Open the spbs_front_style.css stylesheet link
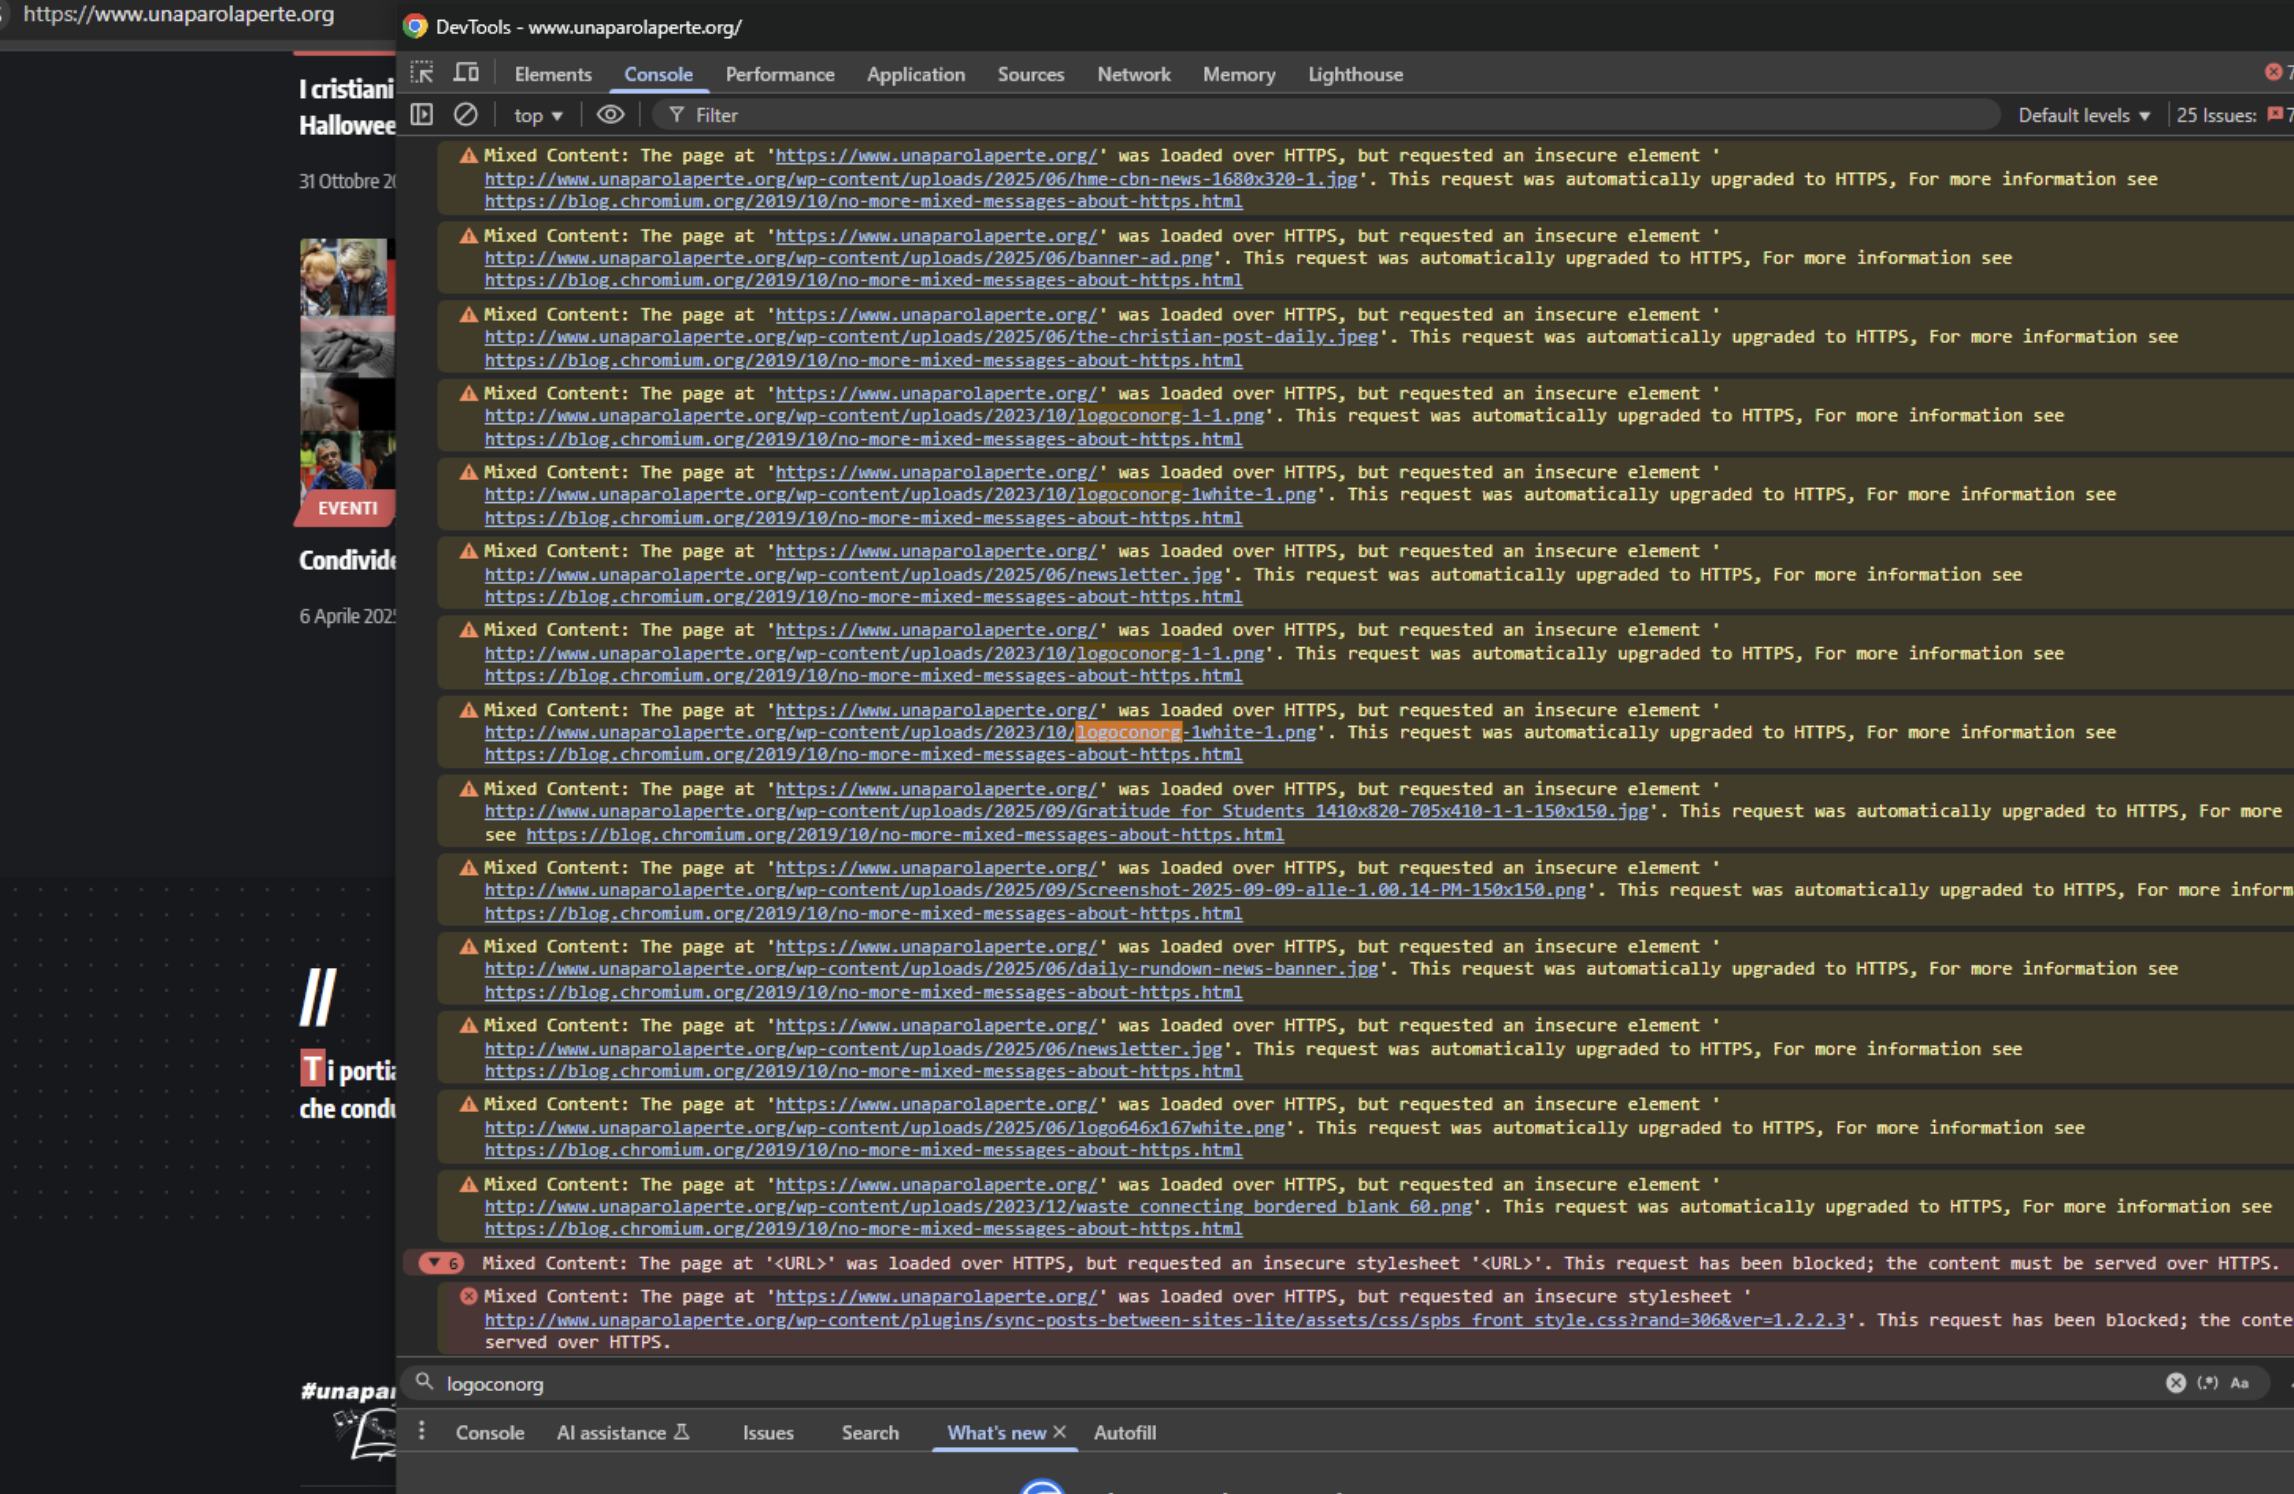 [x=1165, y=1320]
